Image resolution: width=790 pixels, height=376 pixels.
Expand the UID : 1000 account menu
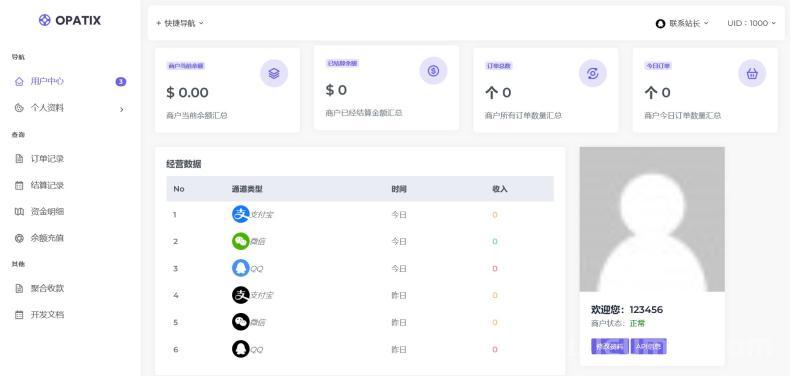(751, 23)
